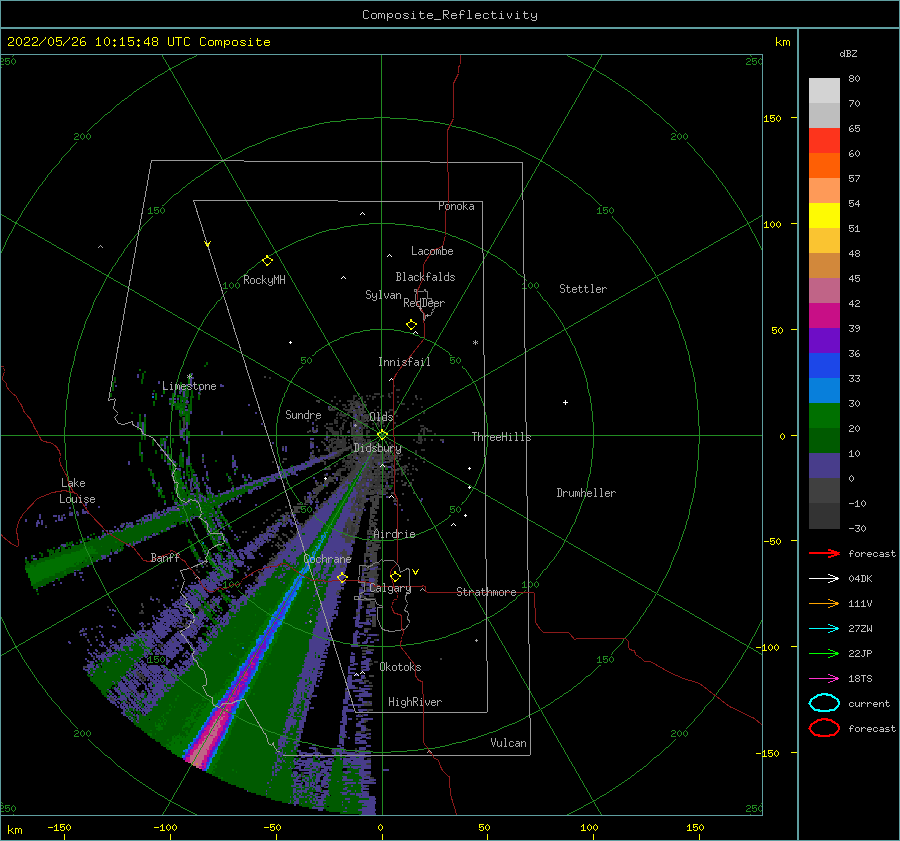The image size is (900, 841).
Task: Click the yellow diamond marker near RockyMH
Action: tap(267, 261)
